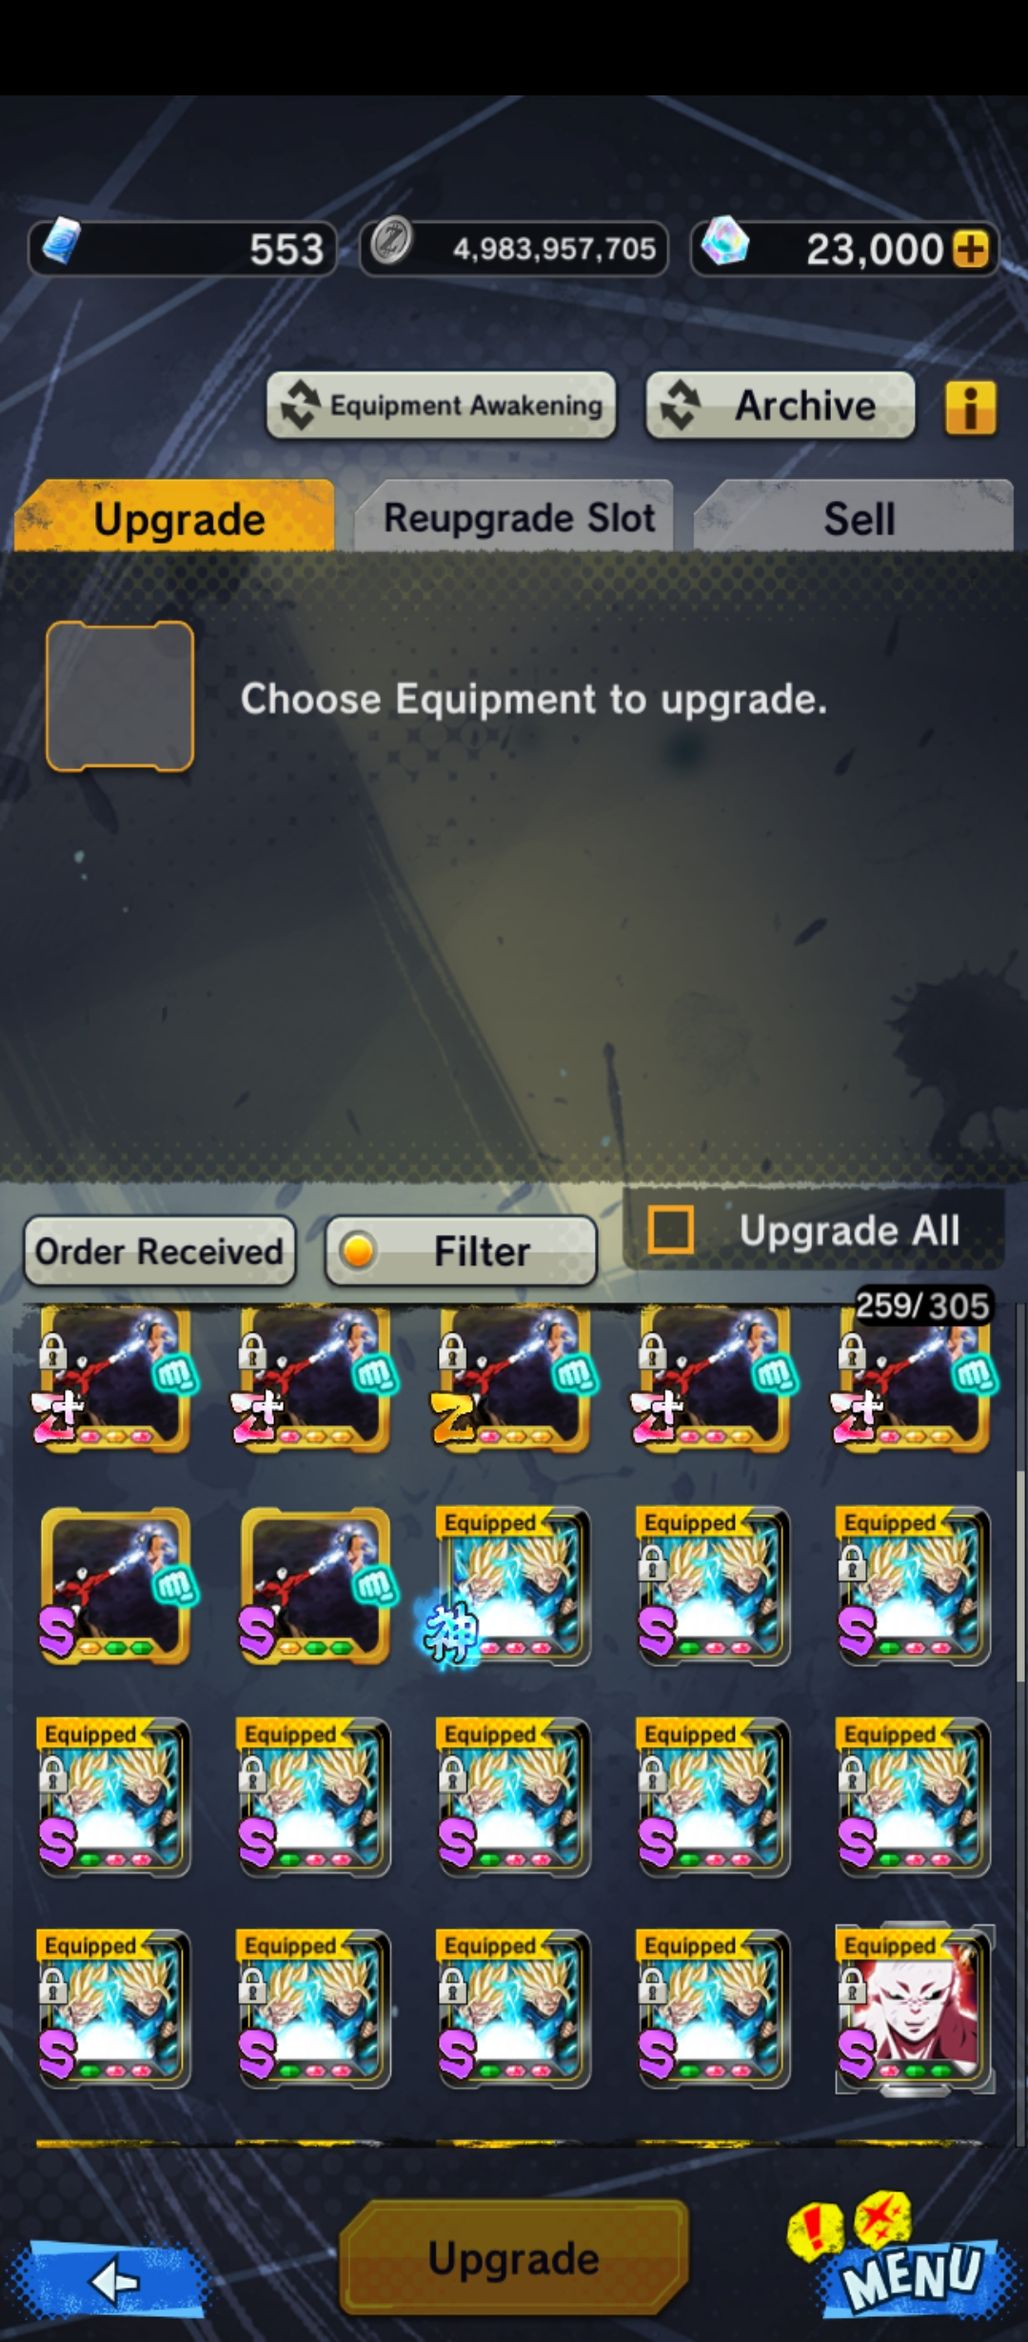Check the Upgrade All checkbox
Viewport: 1028px width, 2342px height.
(670, 1229)
